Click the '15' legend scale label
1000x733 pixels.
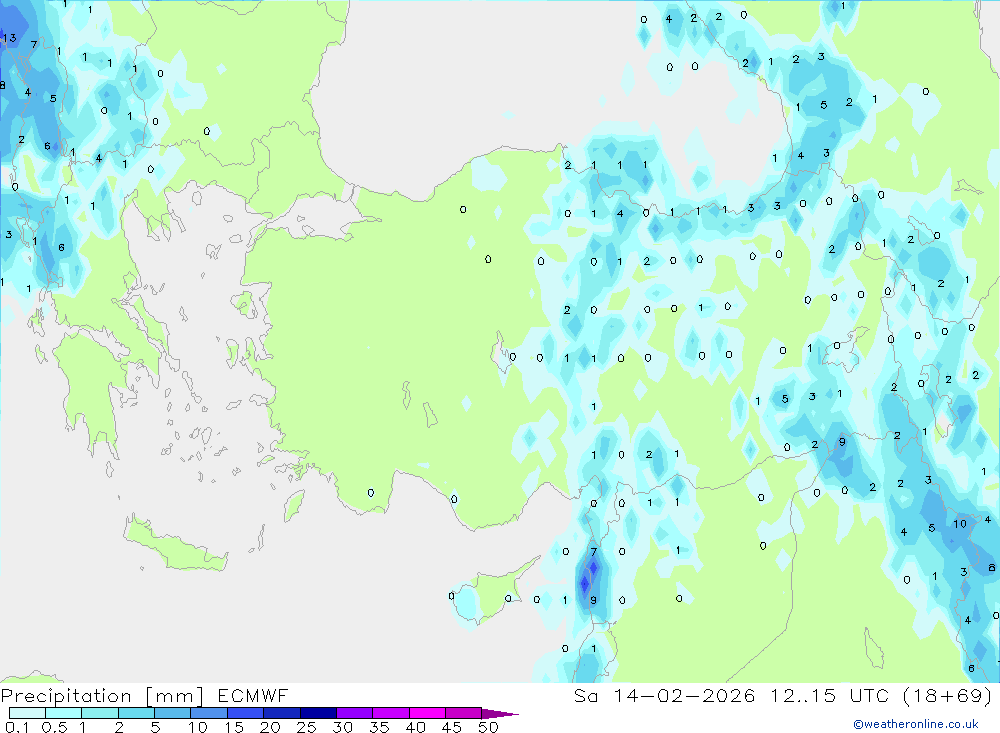pos(234,727)
